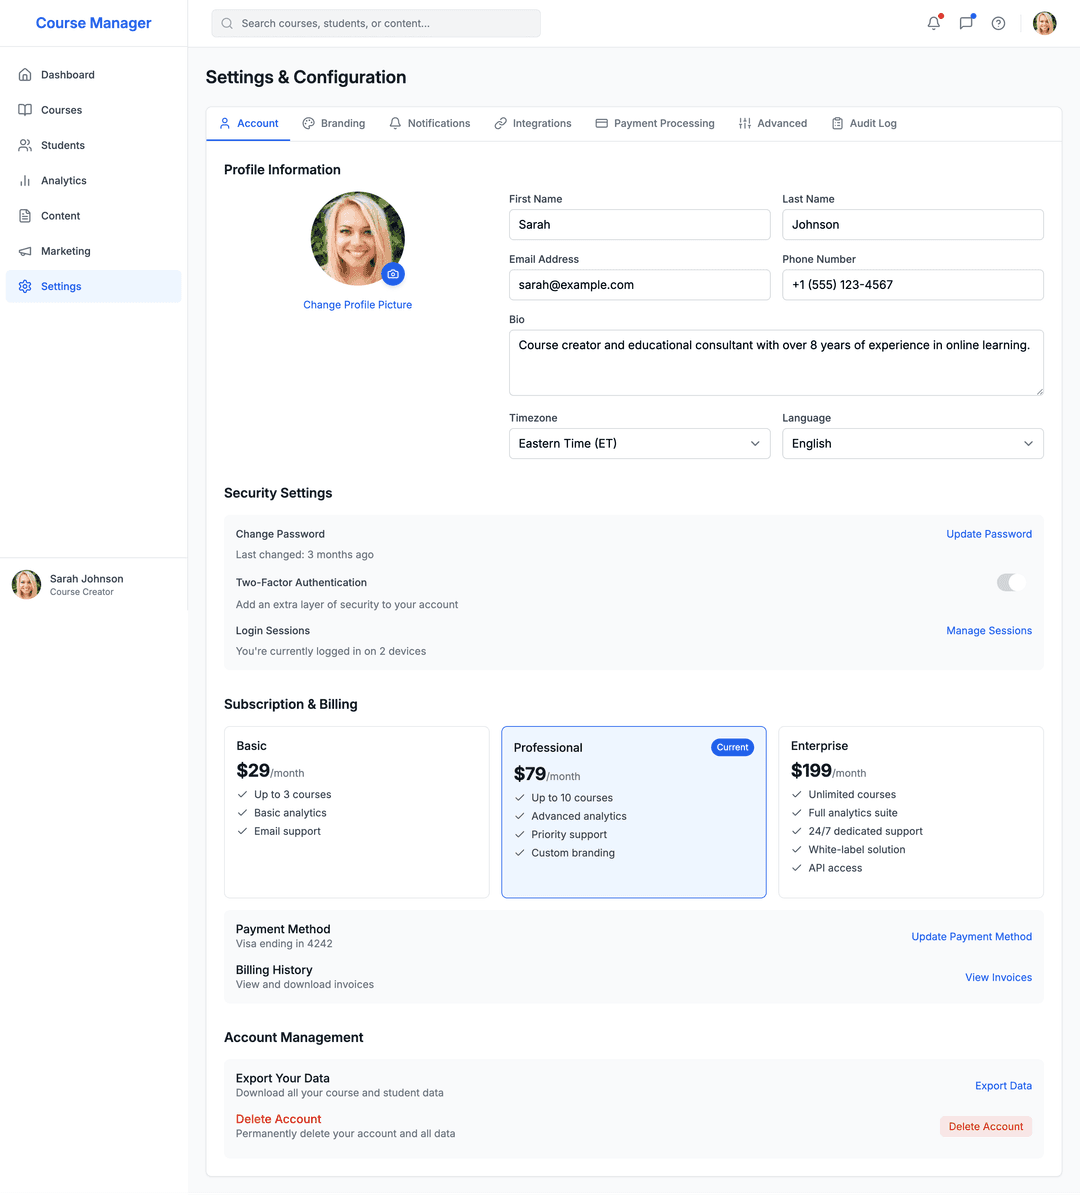
Task: Click the search courses input field
Action: (376, 23)
